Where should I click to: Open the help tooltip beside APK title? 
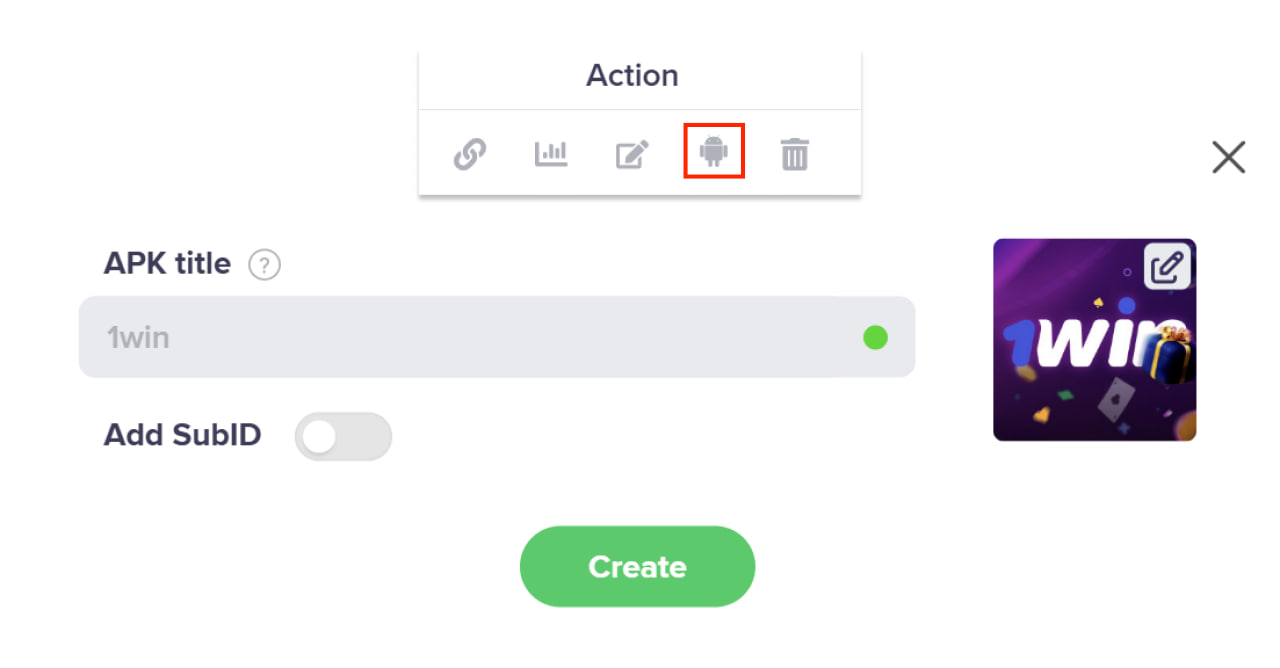click(x=264, y=265)
